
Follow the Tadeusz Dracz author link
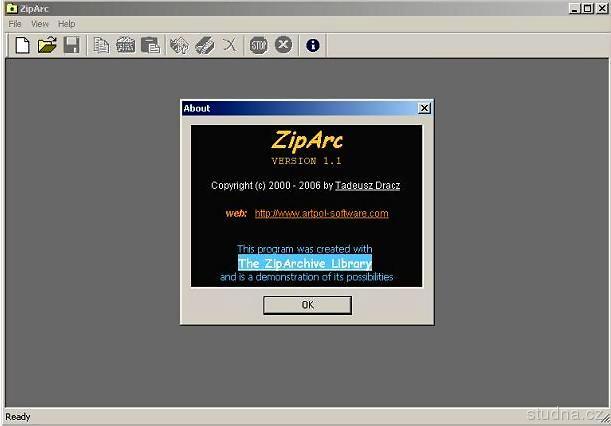367,186
